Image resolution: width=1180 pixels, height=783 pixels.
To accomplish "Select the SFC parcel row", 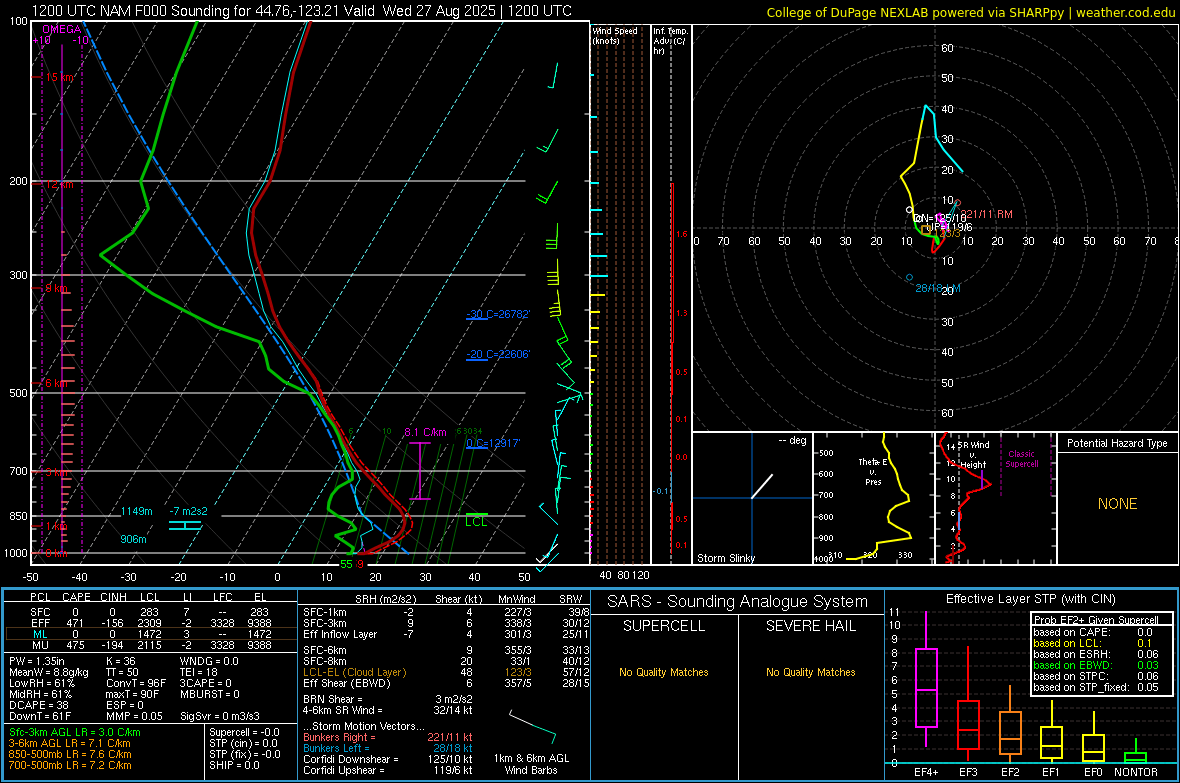I will [151, 612].
